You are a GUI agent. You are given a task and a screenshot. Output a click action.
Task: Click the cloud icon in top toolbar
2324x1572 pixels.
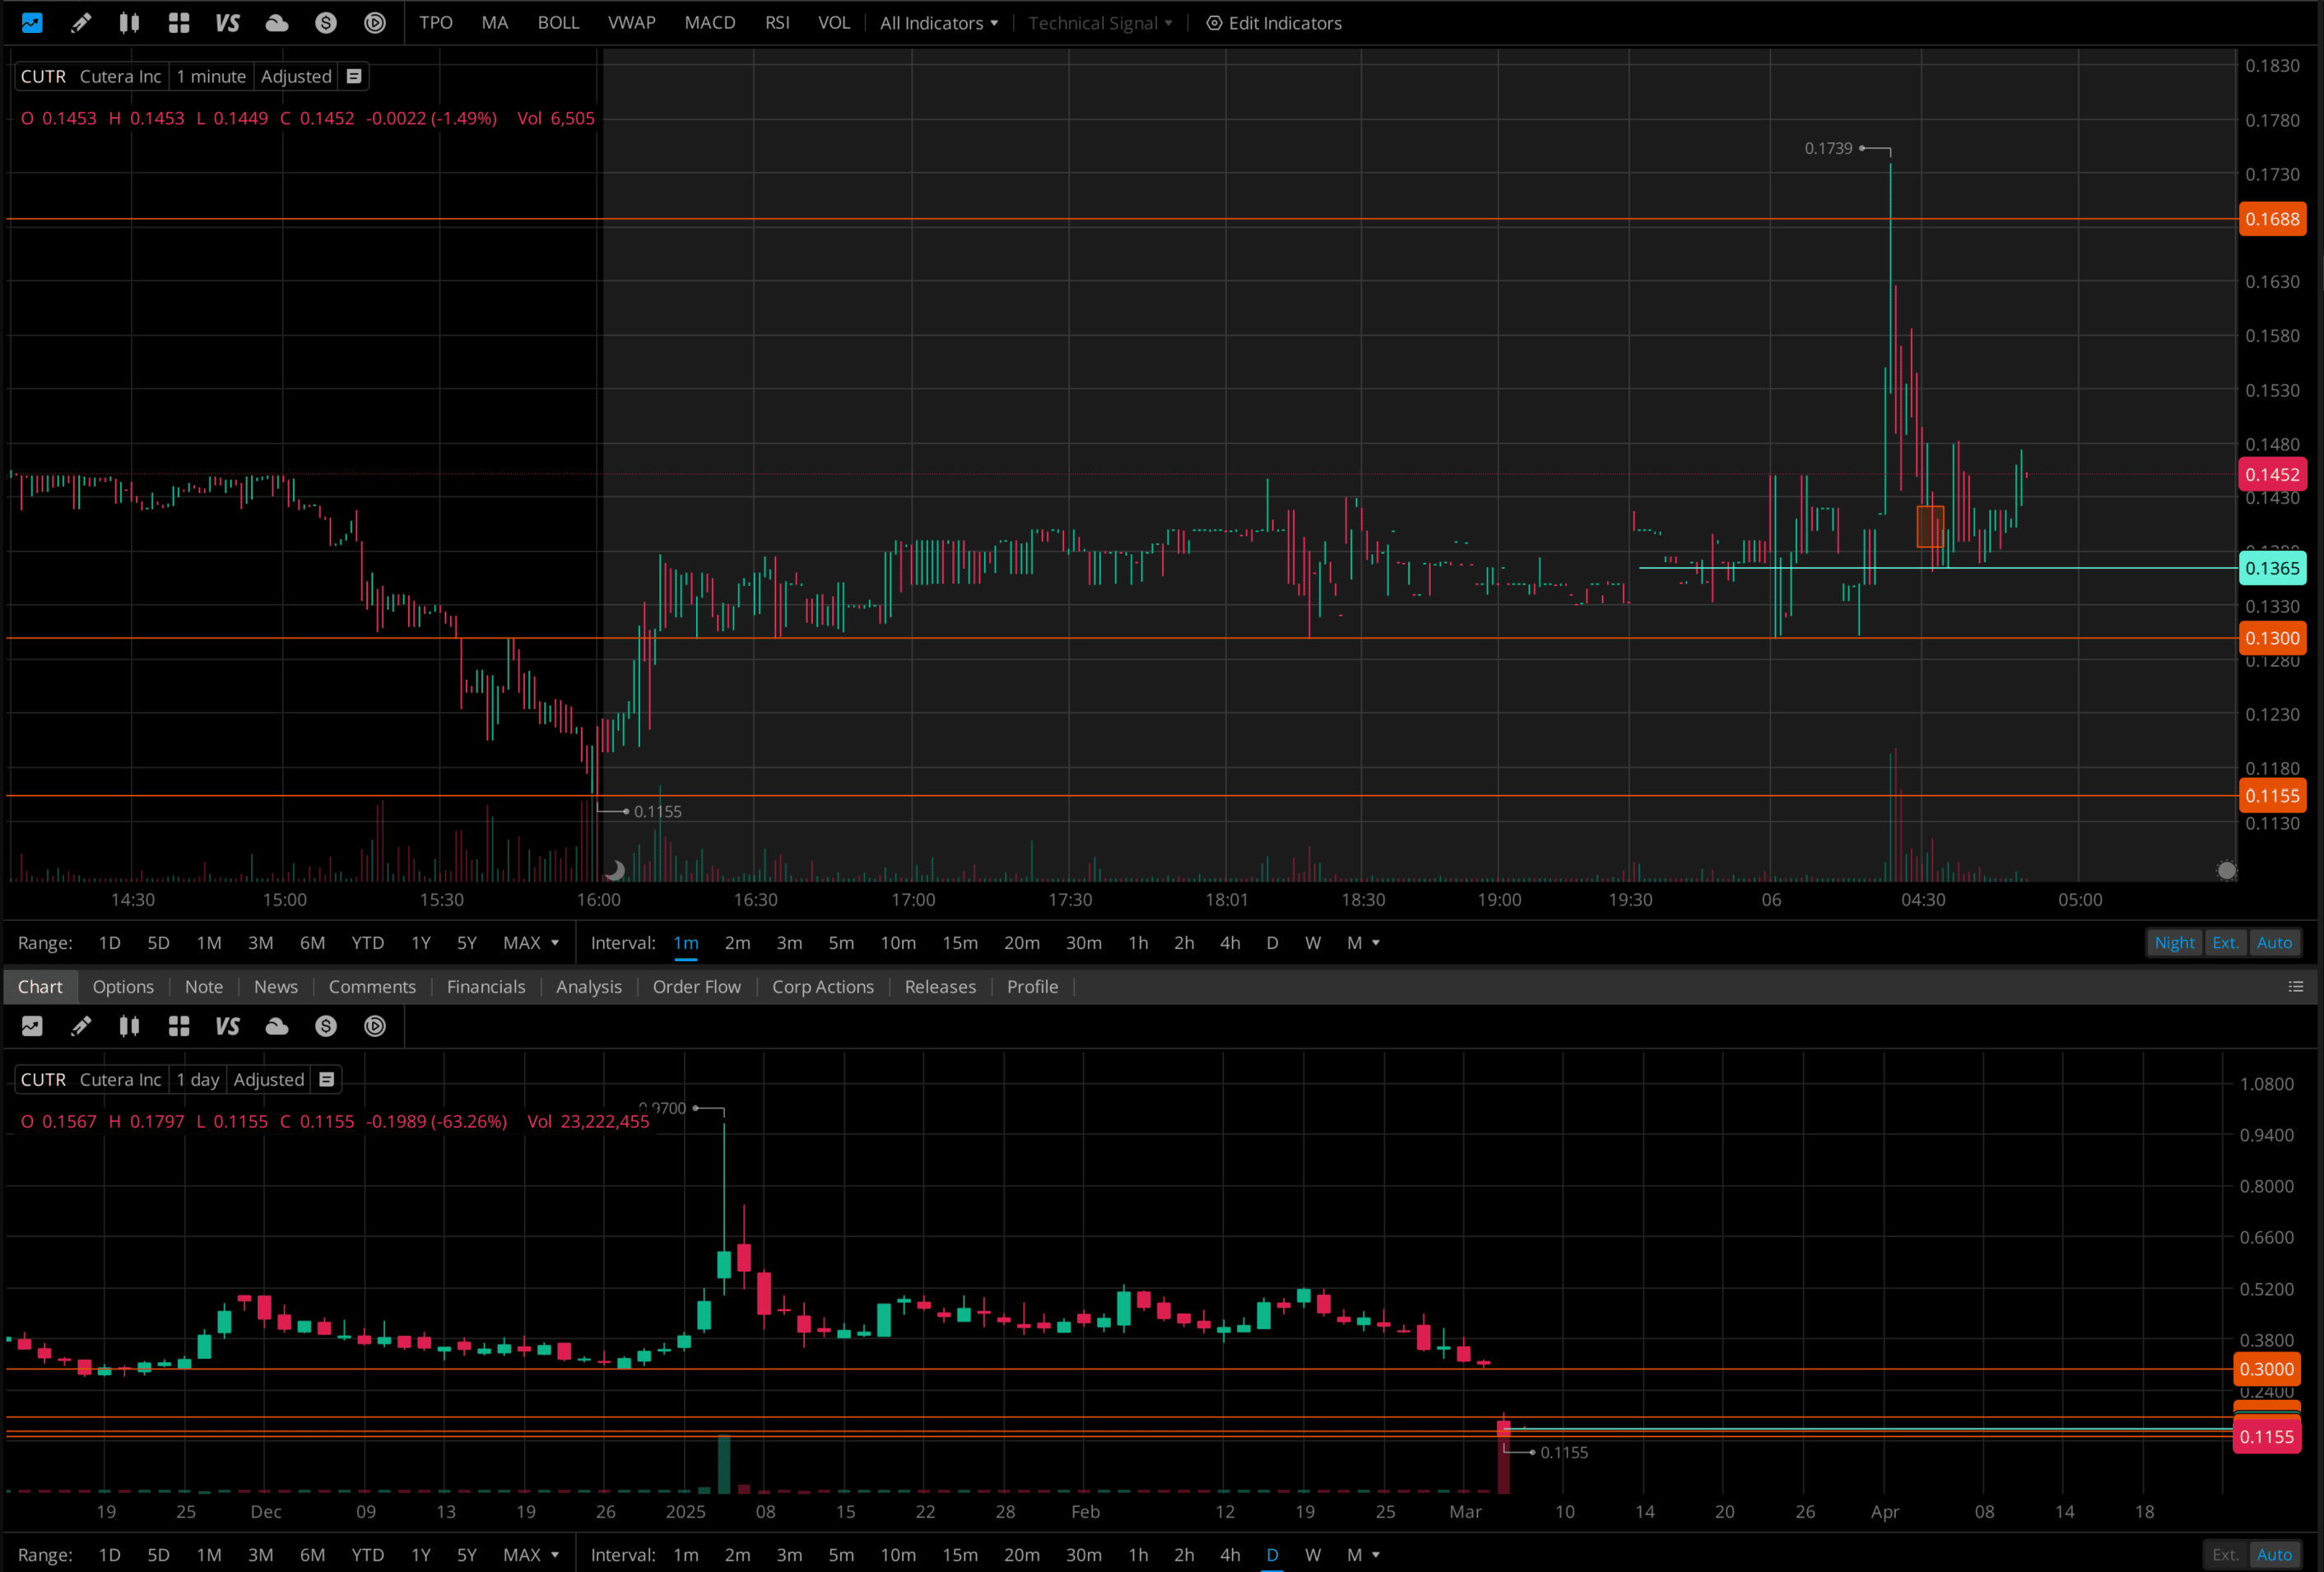(x=277, y=23)
